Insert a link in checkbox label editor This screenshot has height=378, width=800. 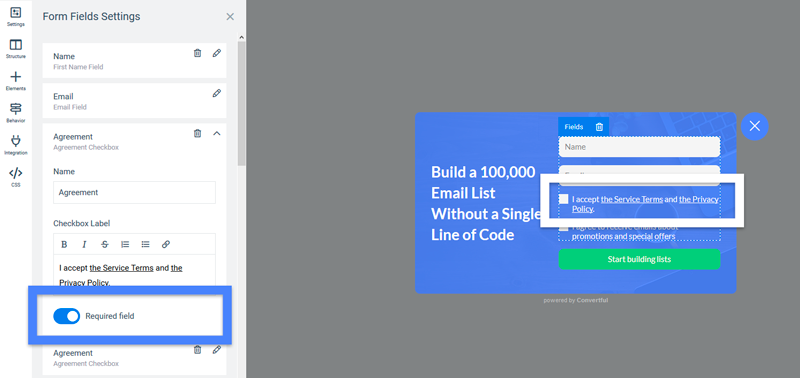[166, 244]
